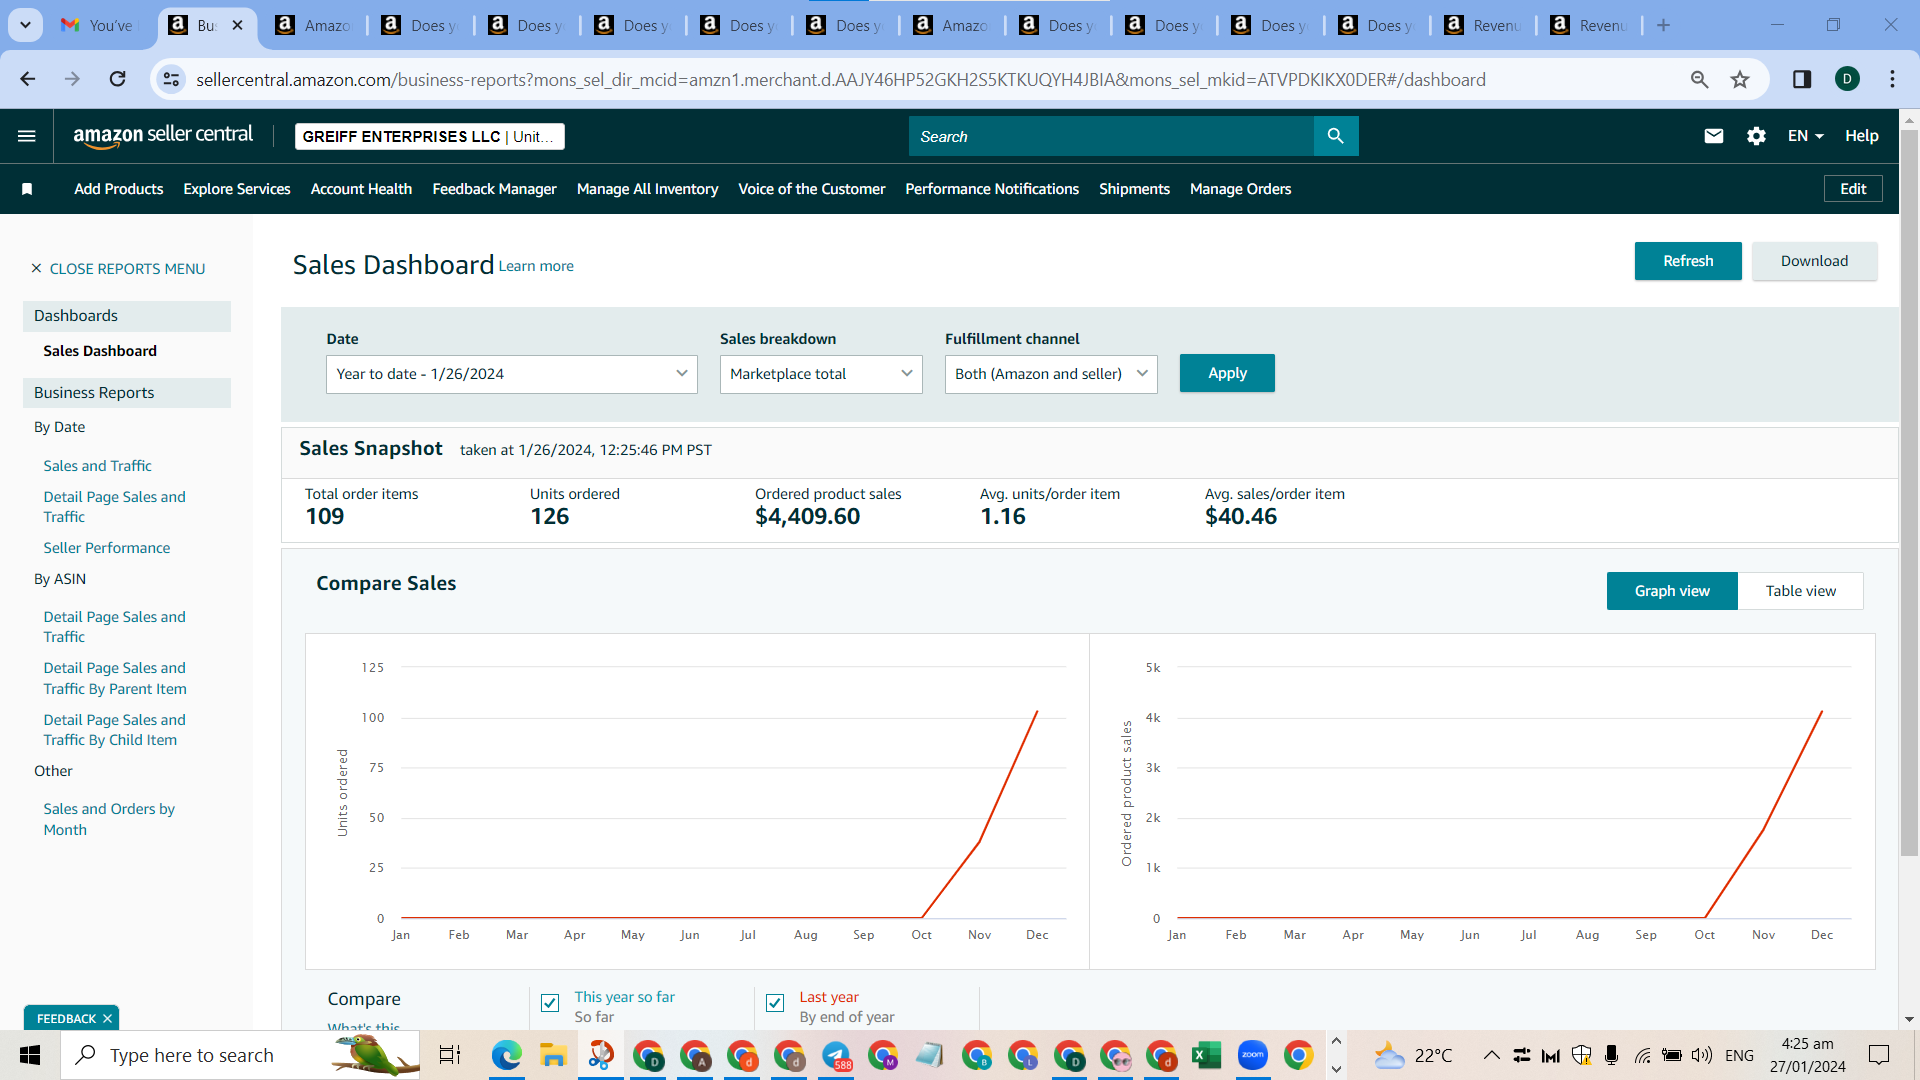Image resolution: width=1920 pixels, height=1080 pixels.
Task: Click the Windows taskbar search box
Action: pyautogui.click(x=240, y=1055)
